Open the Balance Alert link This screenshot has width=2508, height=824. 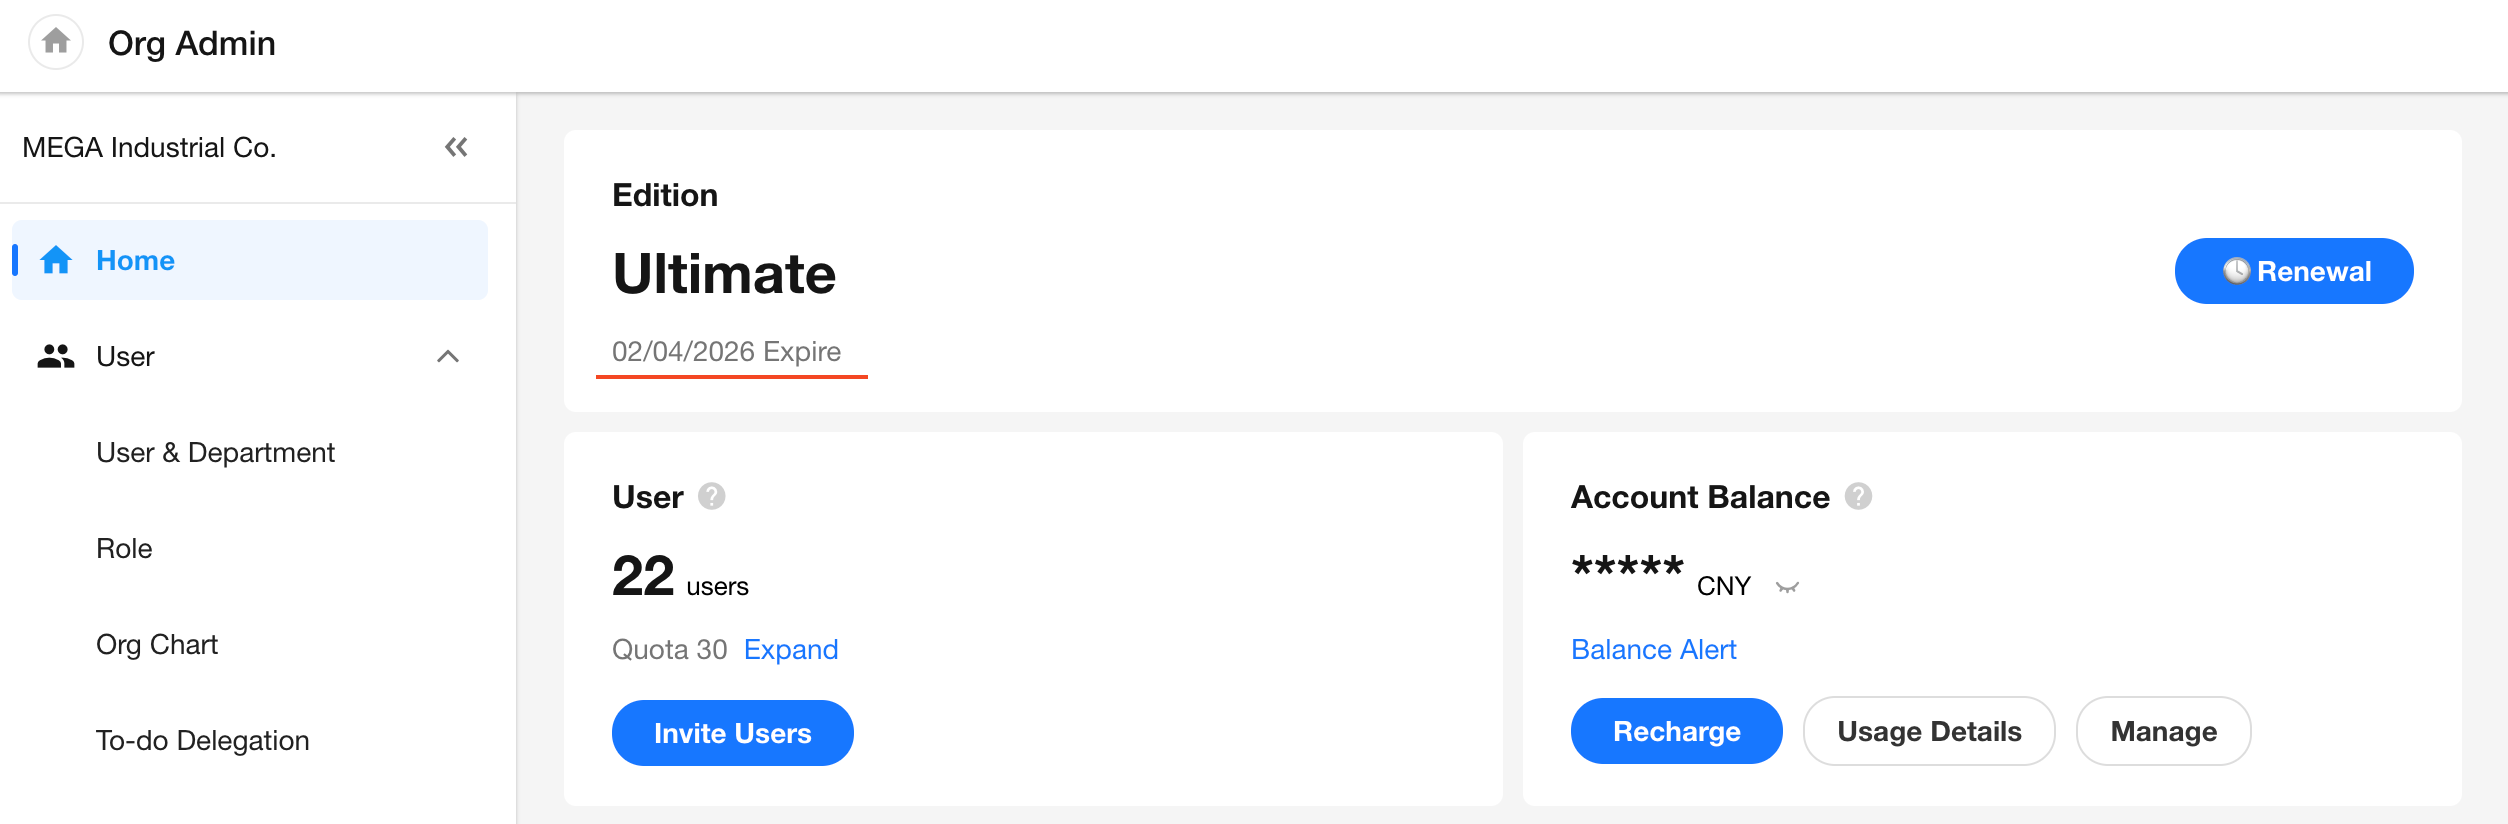click(1653, 650)
